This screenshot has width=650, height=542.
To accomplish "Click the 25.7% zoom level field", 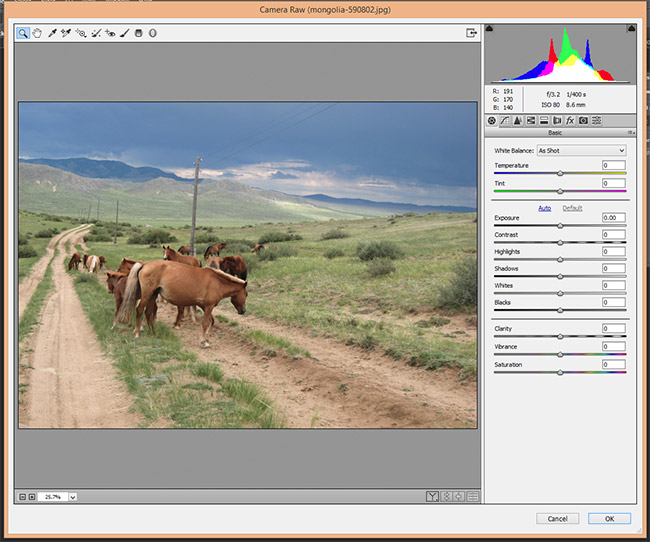I will tap(53, 497).
